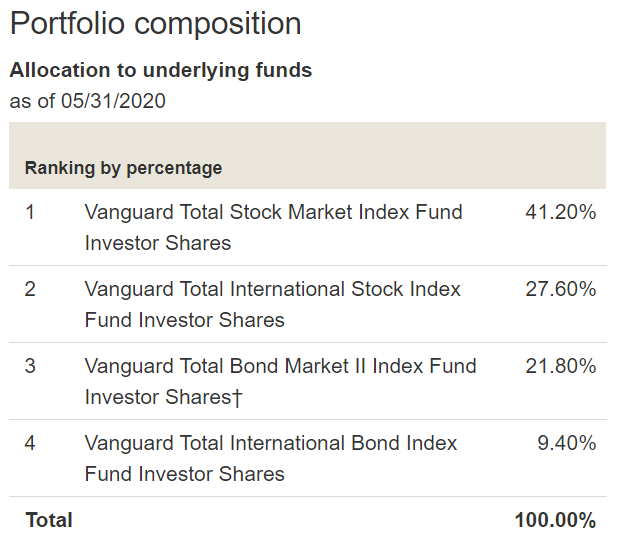Image resolution: width=617 pixels, height=534 pixels.
Task: Select the 9.40% allocation value
Action: click(x=566, y=443)
